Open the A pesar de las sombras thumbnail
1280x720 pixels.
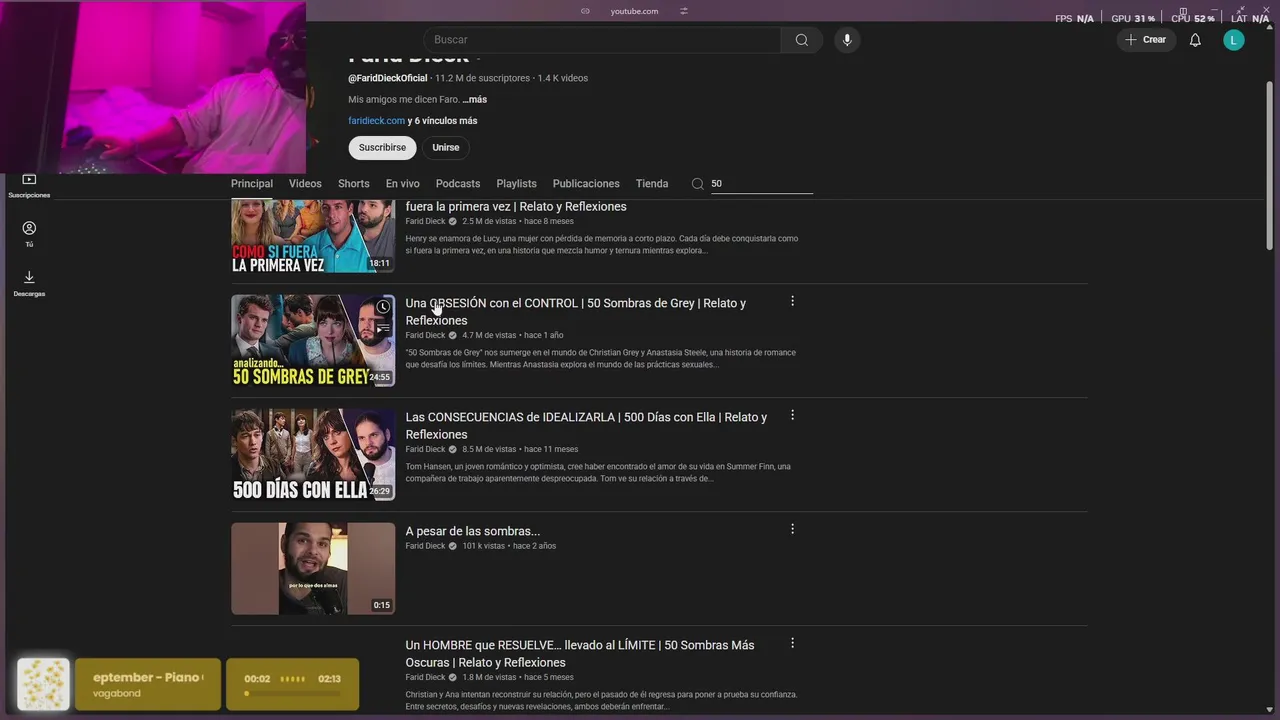[x=313, y=568]
